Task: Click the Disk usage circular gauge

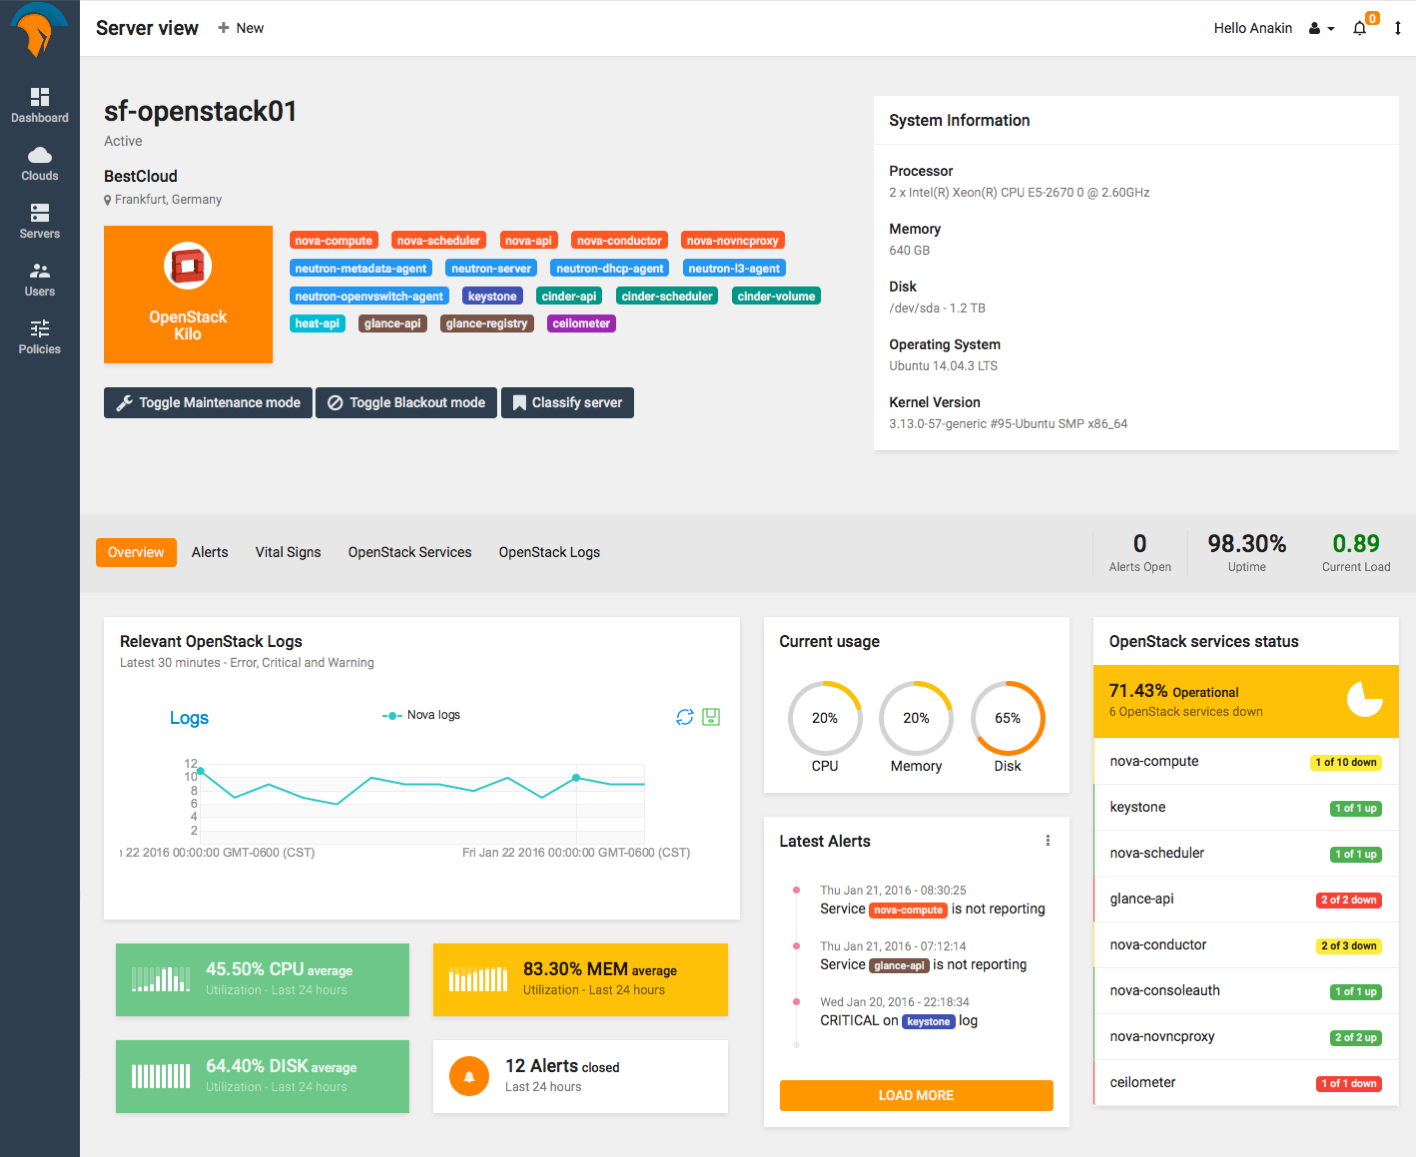Action: [x=1008, y=718]
